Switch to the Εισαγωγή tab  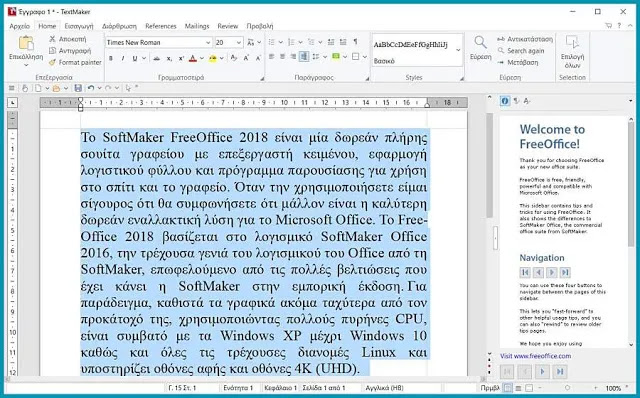[x=79, y=26]
